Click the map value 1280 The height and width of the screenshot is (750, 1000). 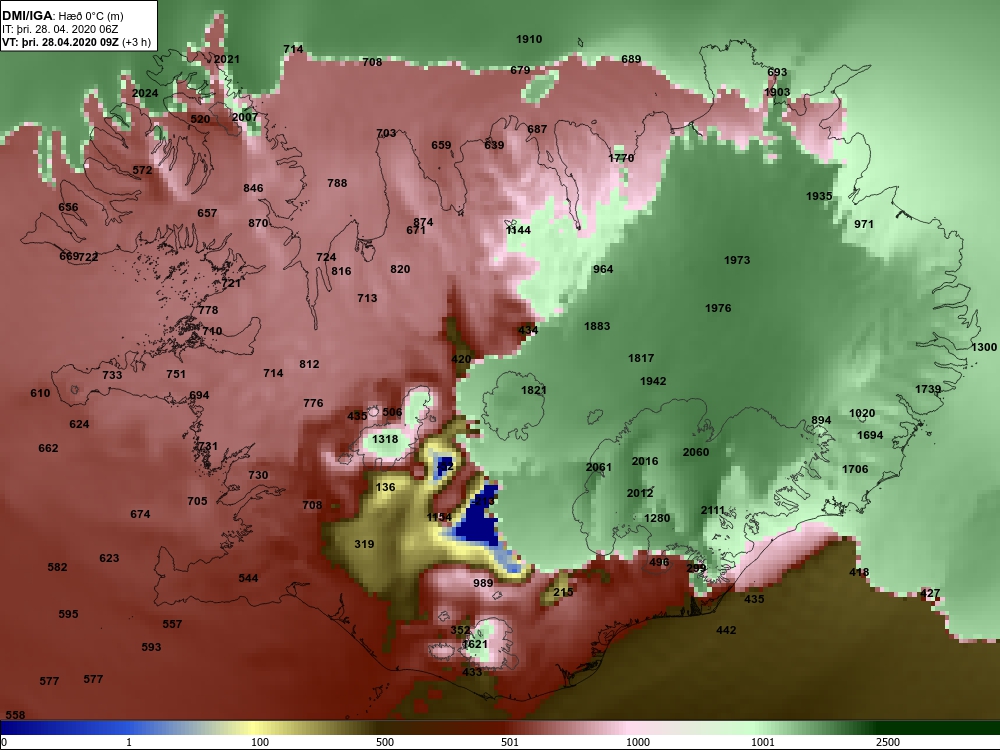click(657, 518)
